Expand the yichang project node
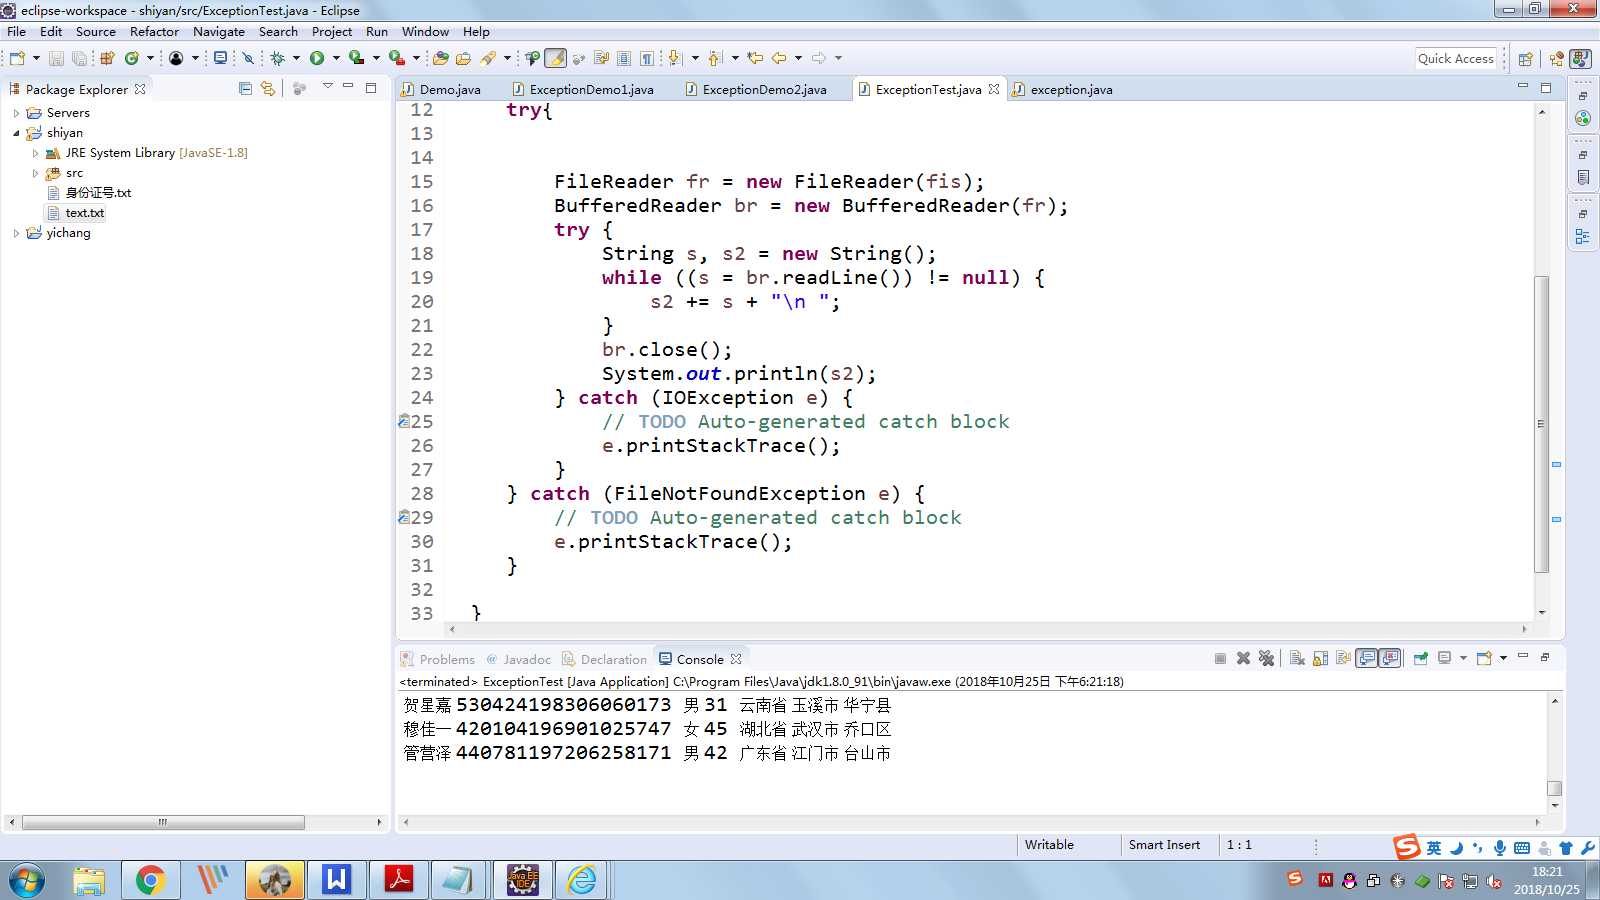Screen dimensions: 1600x900 16,233
